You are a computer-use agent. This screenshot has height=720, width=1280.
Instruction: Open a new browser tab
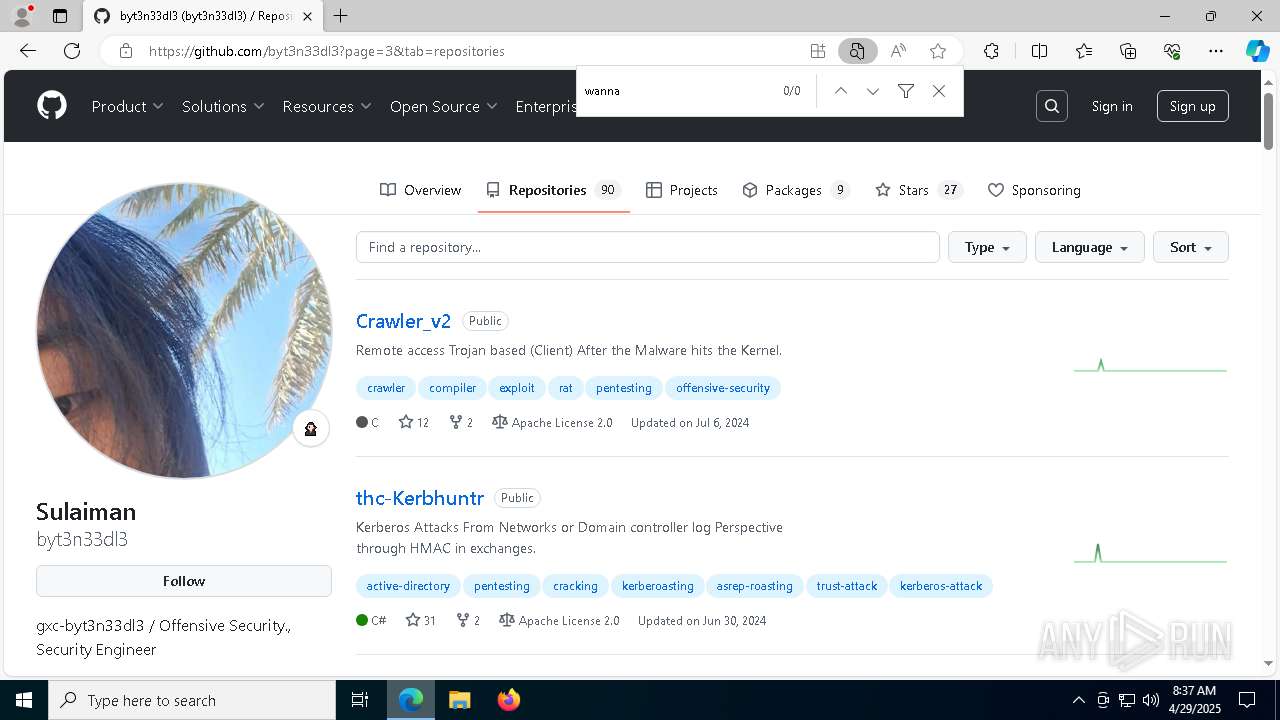pos(341,16)
